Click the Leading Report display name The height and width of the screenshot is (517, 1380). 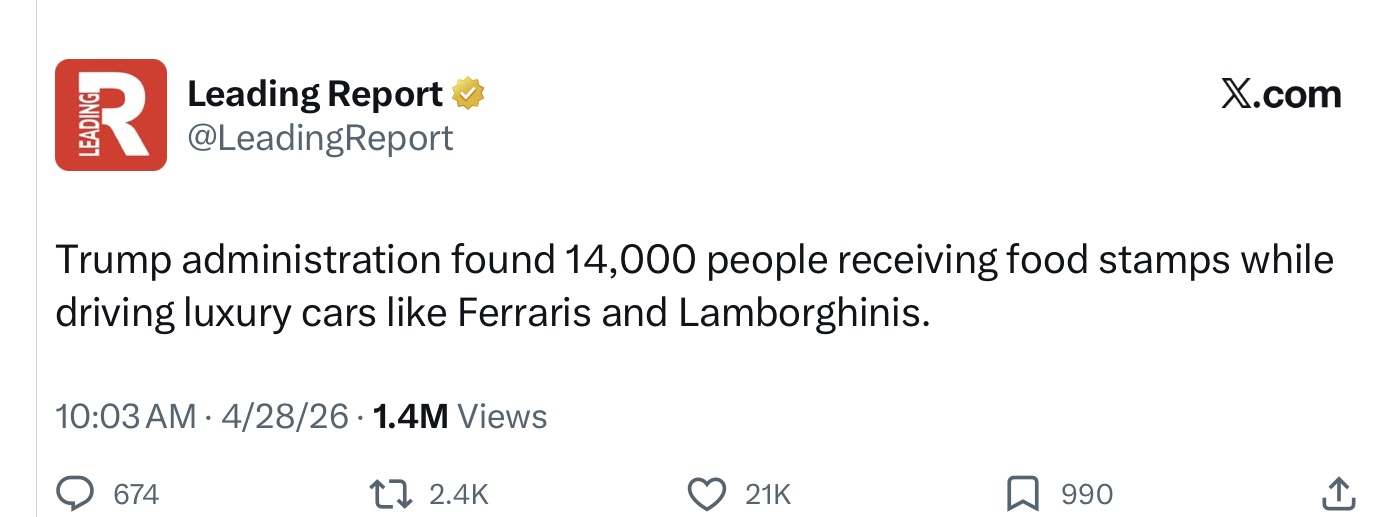pos(315,94)
